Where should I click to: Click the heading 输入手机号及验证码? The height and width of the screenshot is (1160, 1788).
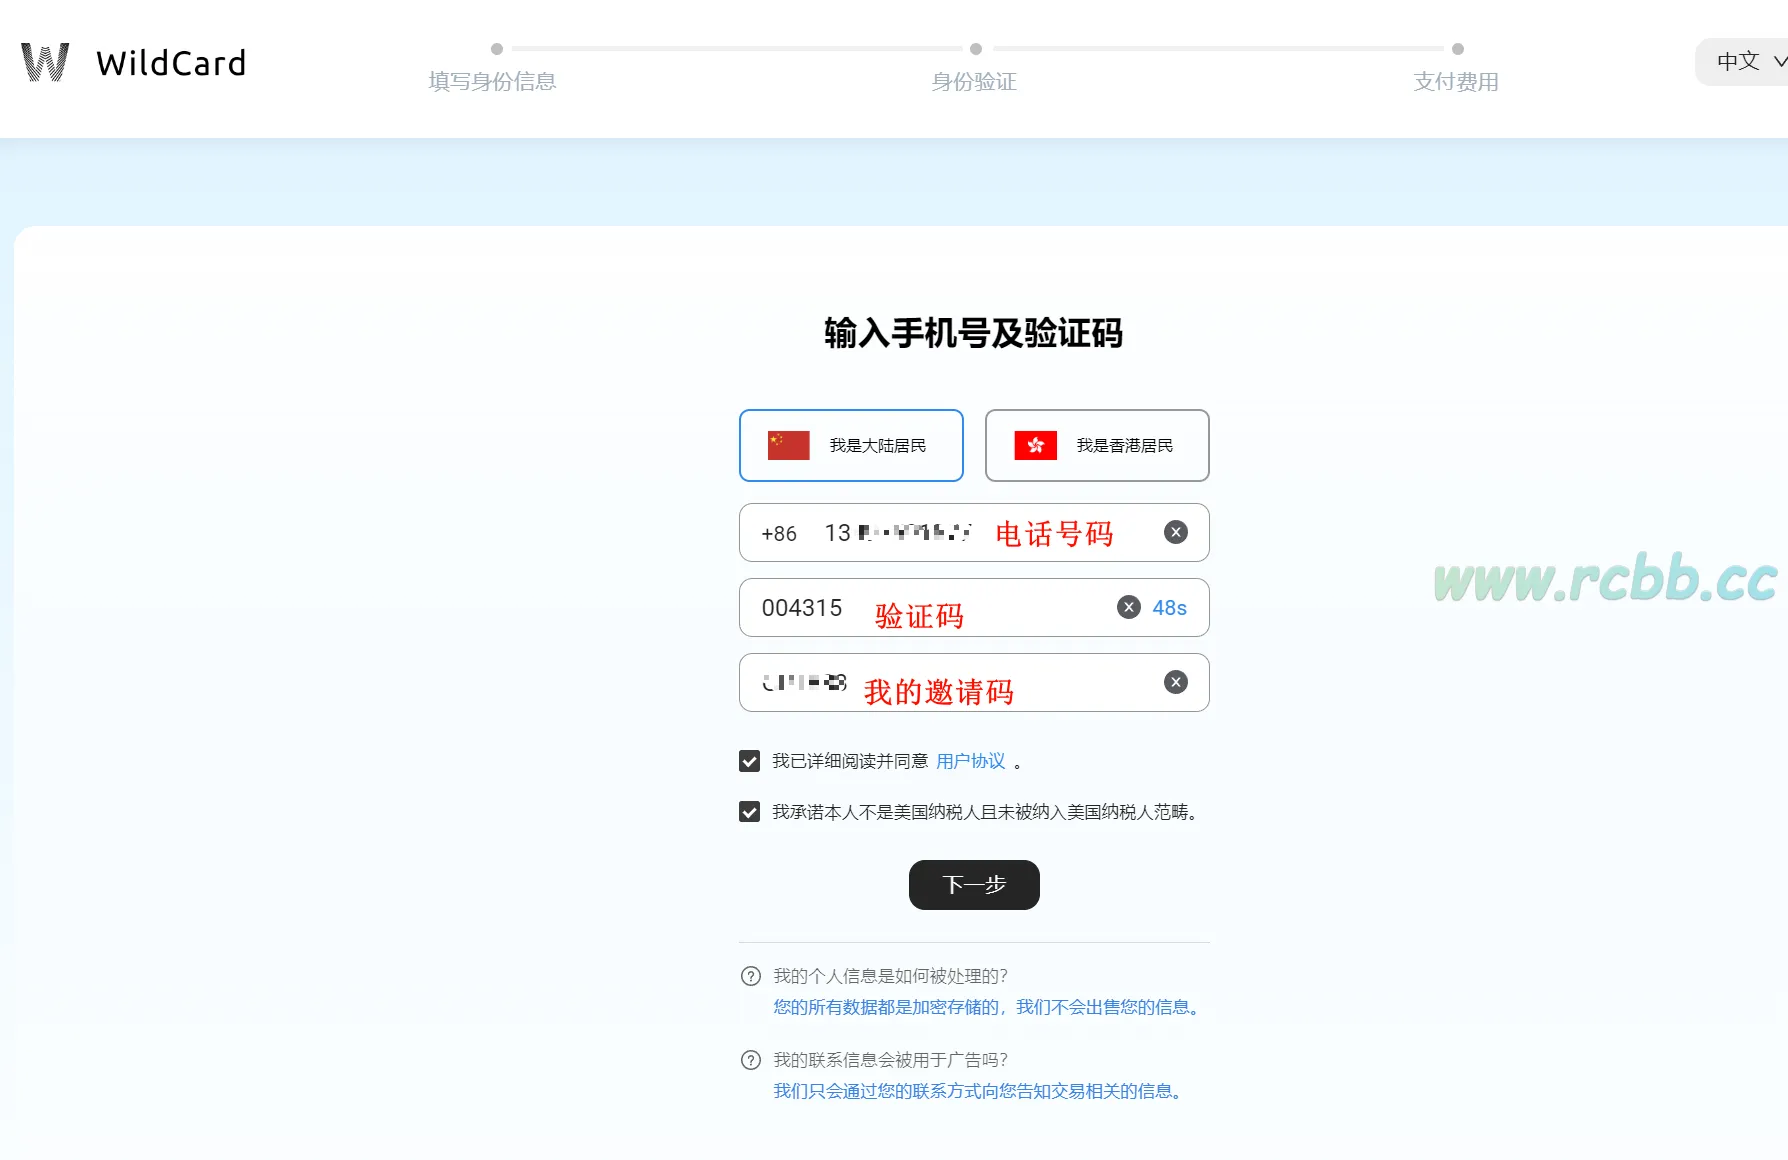click(x=974, y=333)
